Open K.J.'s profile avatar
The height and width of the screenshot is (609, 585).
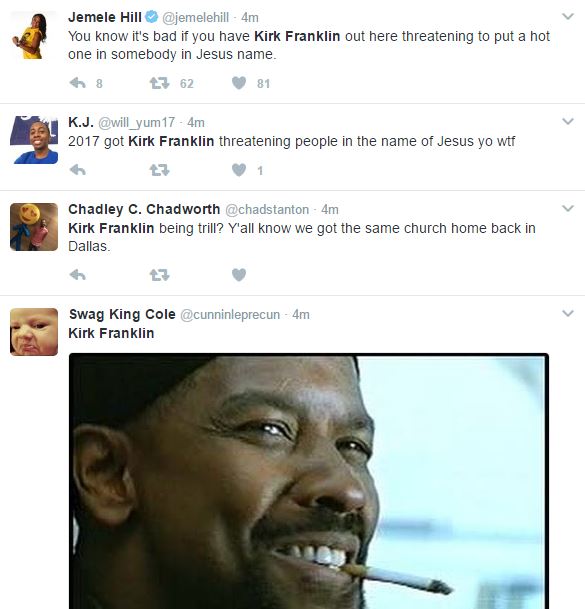pos(34,140)
